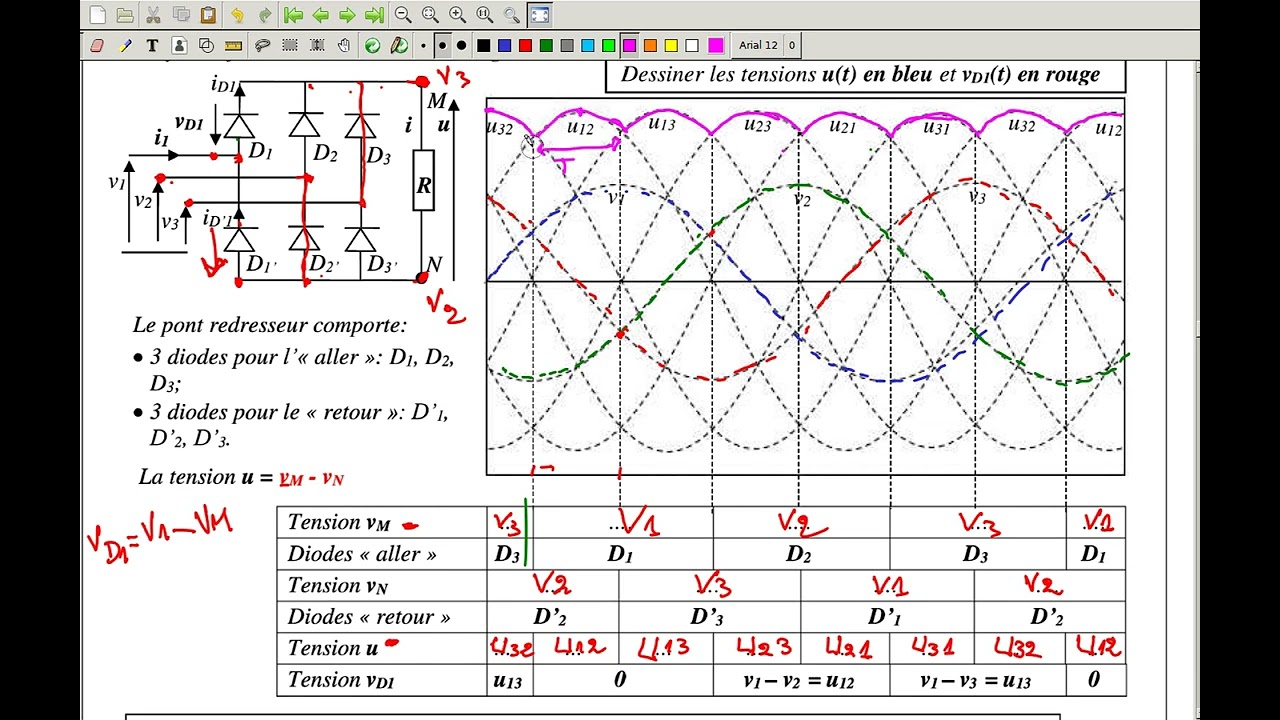Pick the light green color swatch
Viewport: 1280px width, 720px height.
[608, 45]
